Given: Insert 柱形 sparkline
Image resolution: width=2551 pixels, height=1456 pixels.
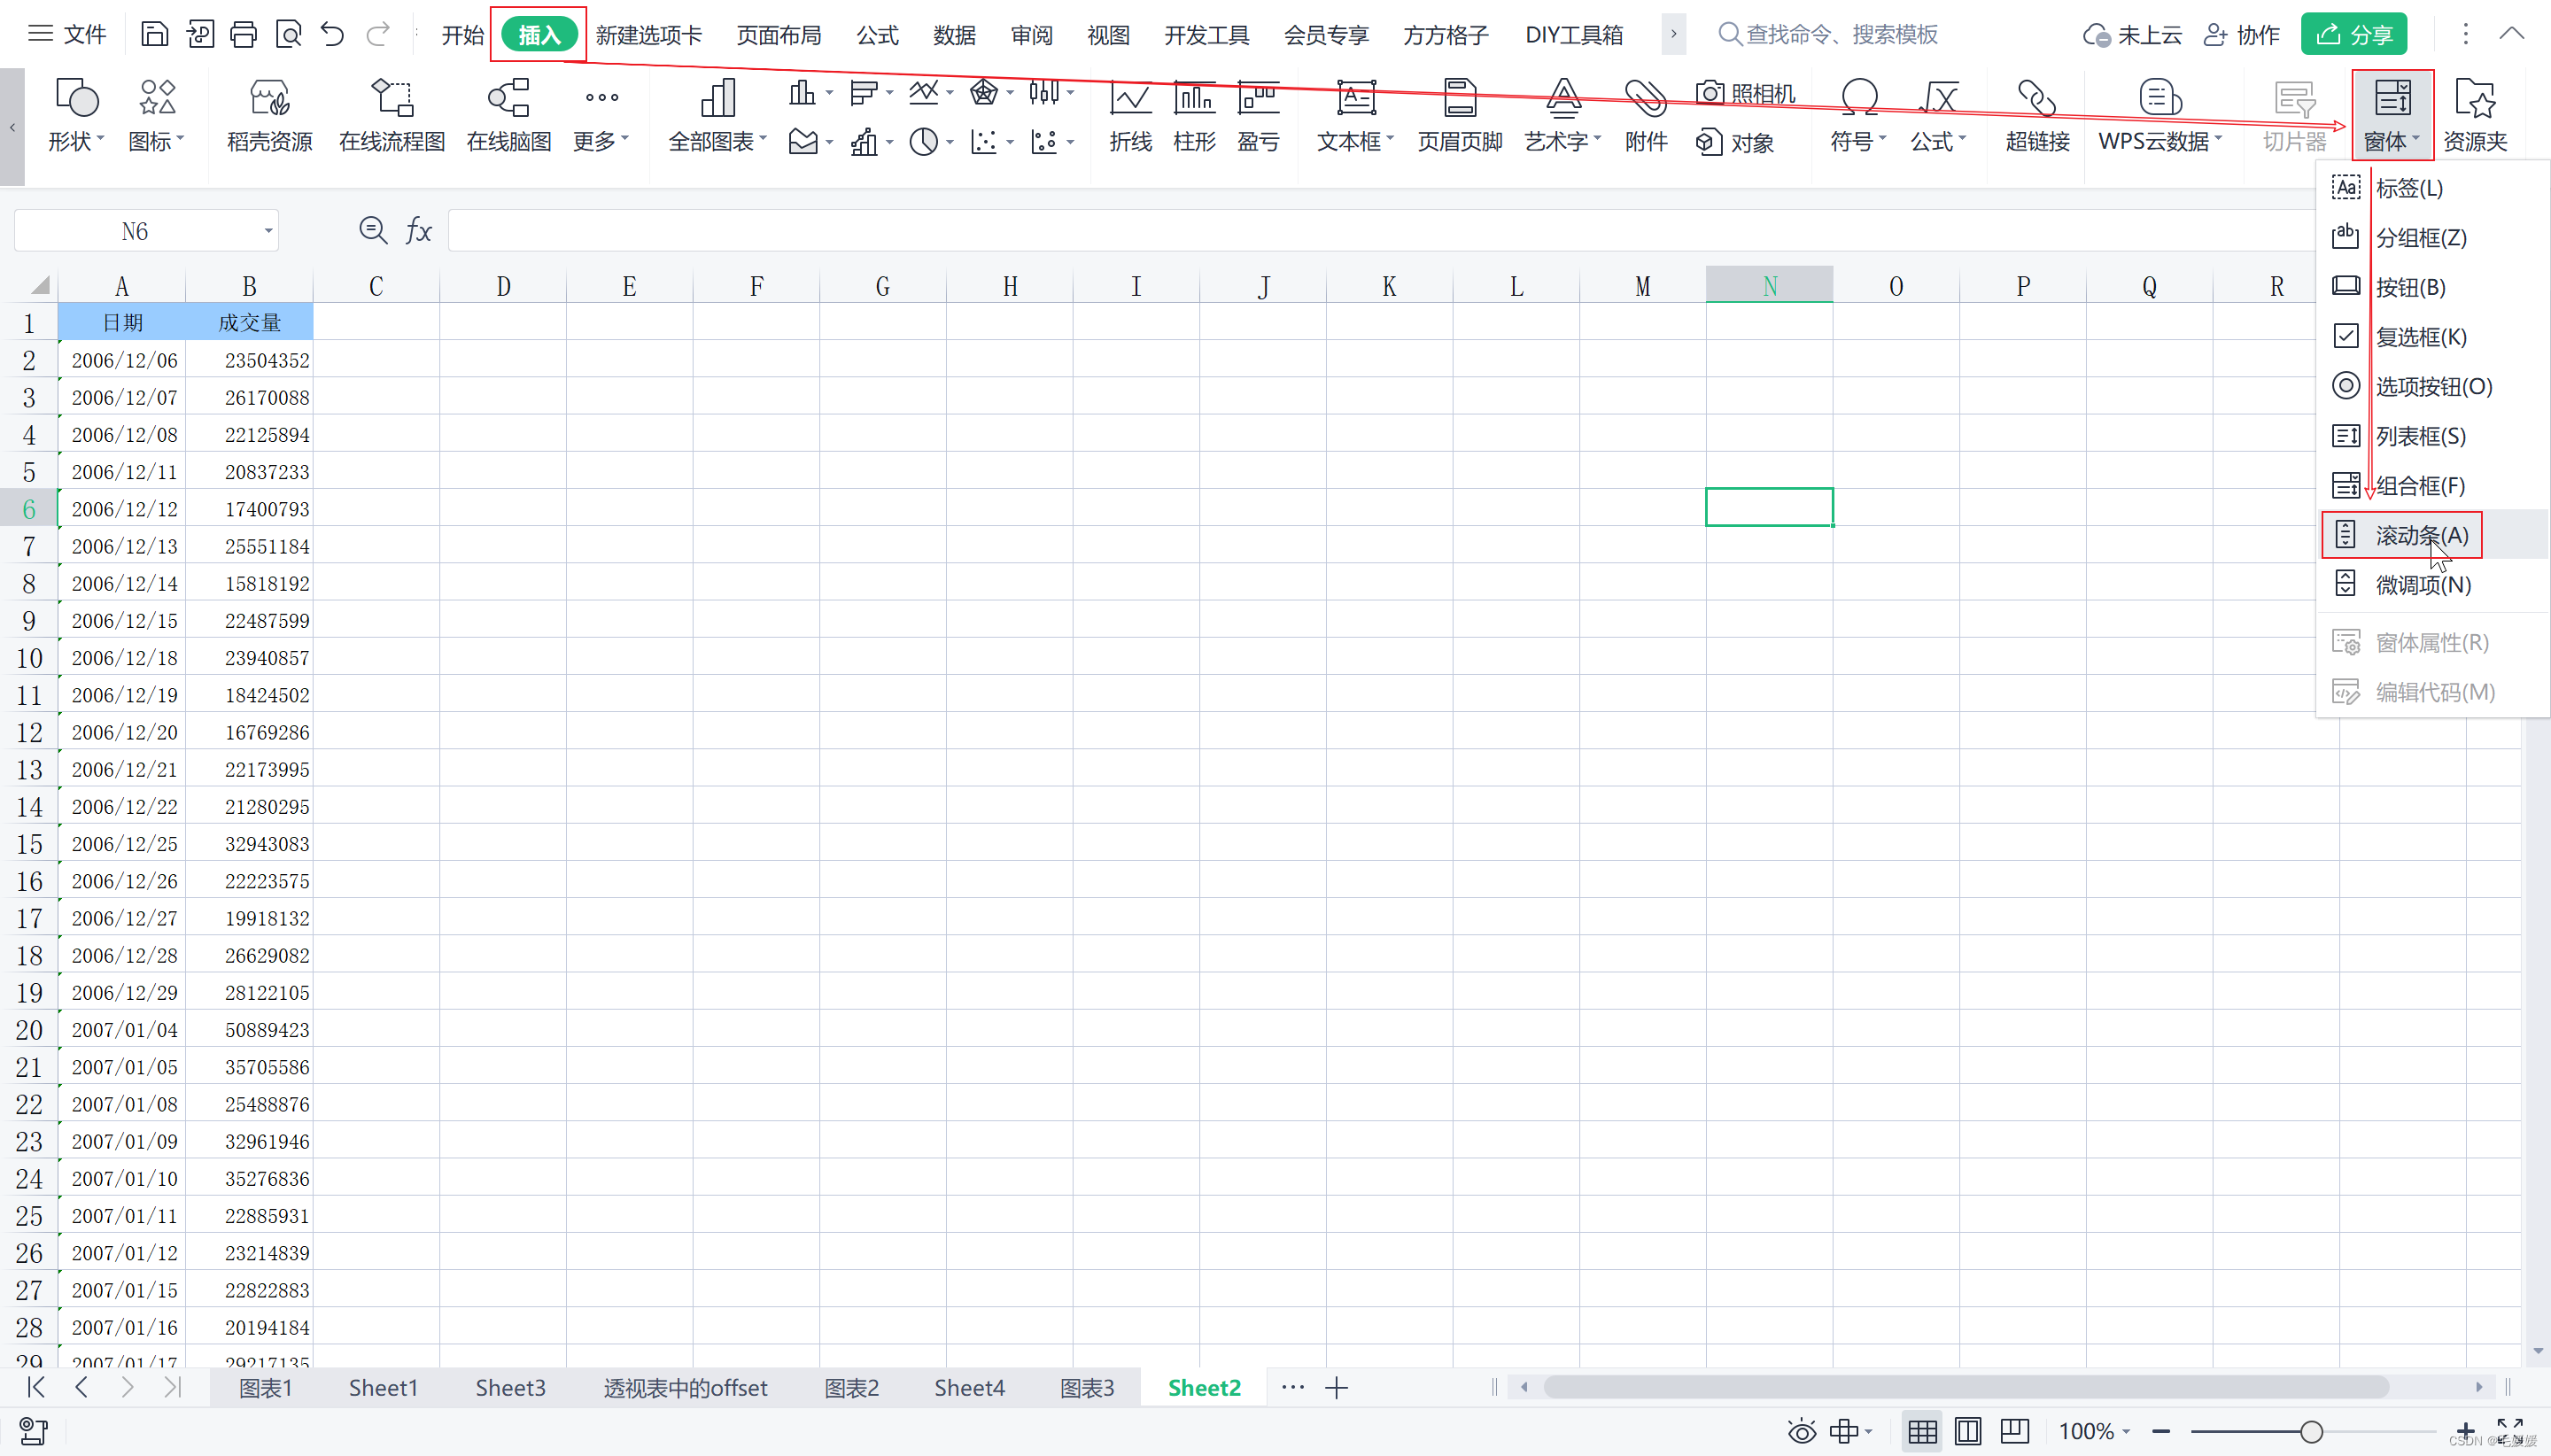Looking at the screenshot, I should point(1195,116).
